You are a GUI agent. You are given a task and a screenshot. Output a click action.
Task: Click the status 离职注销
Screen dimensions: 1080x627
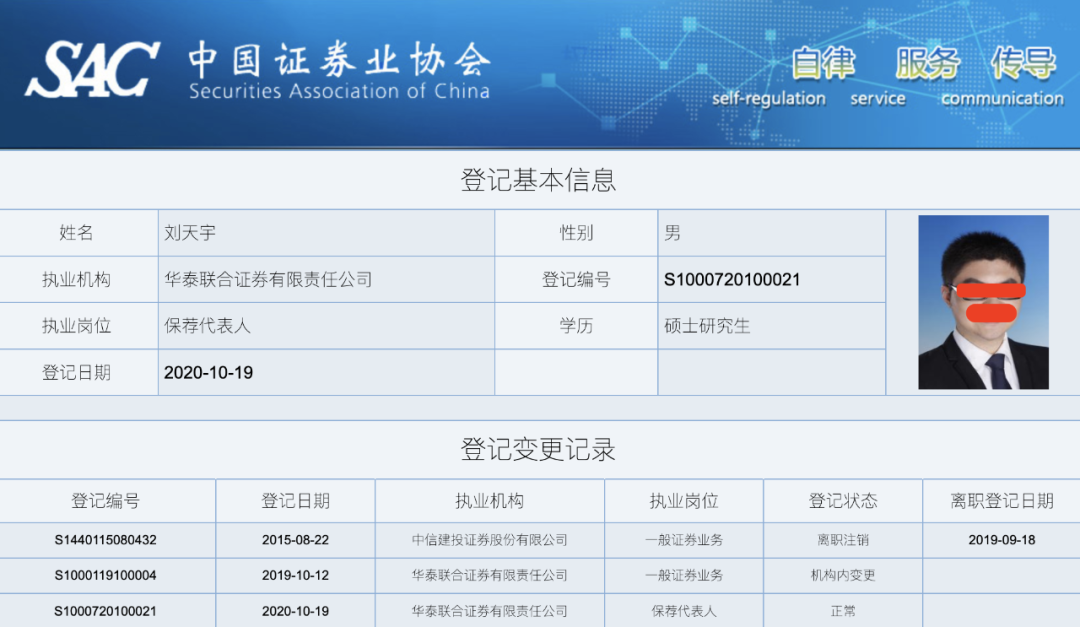843,540
